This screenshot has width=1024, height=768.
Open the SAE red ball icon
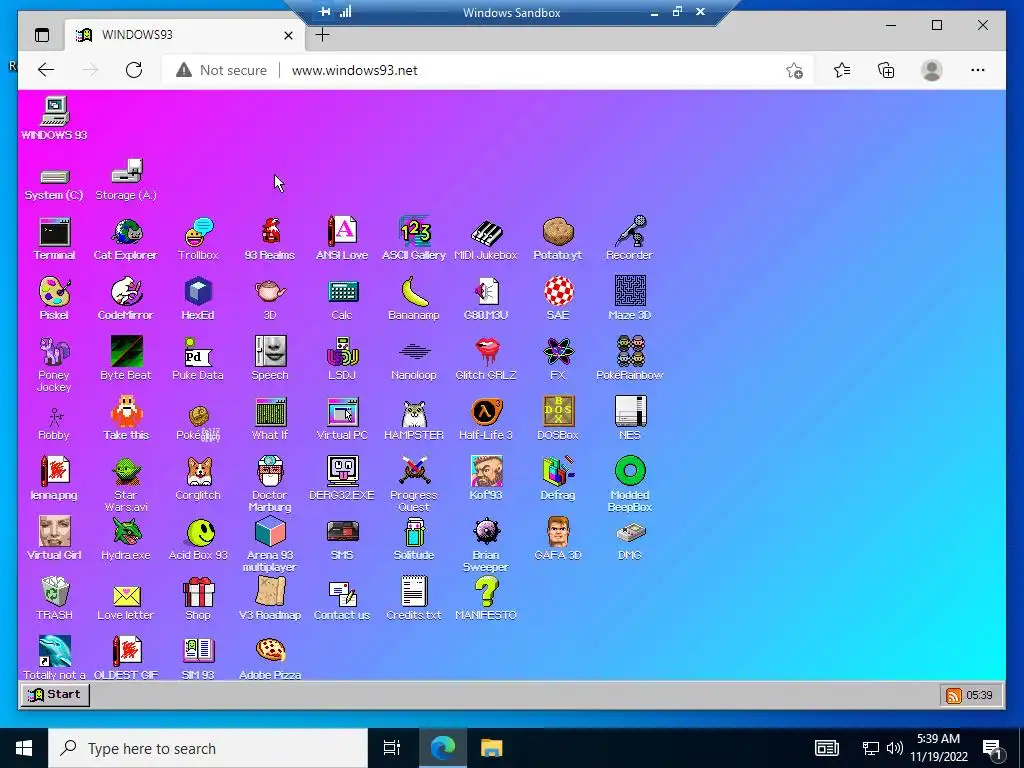(x=558, y=298)
